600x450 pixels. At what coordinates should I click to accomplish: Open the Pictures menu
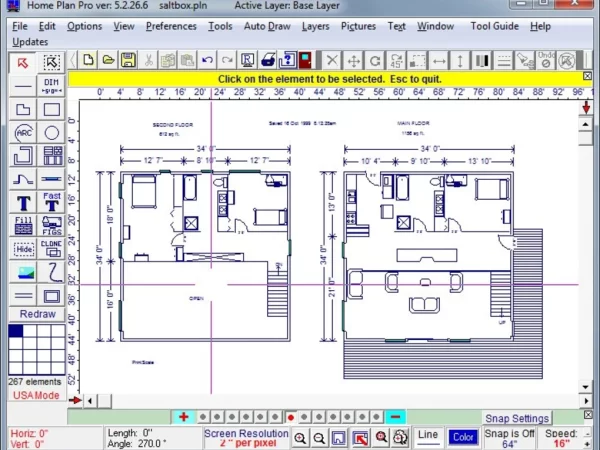tap(358, 26)
